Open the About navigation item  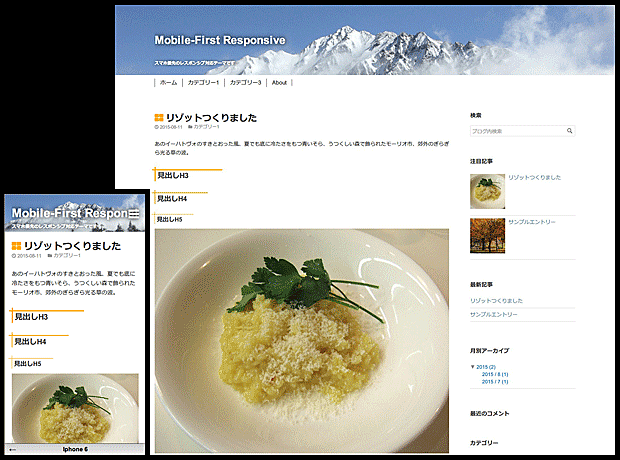coord(279,83)
